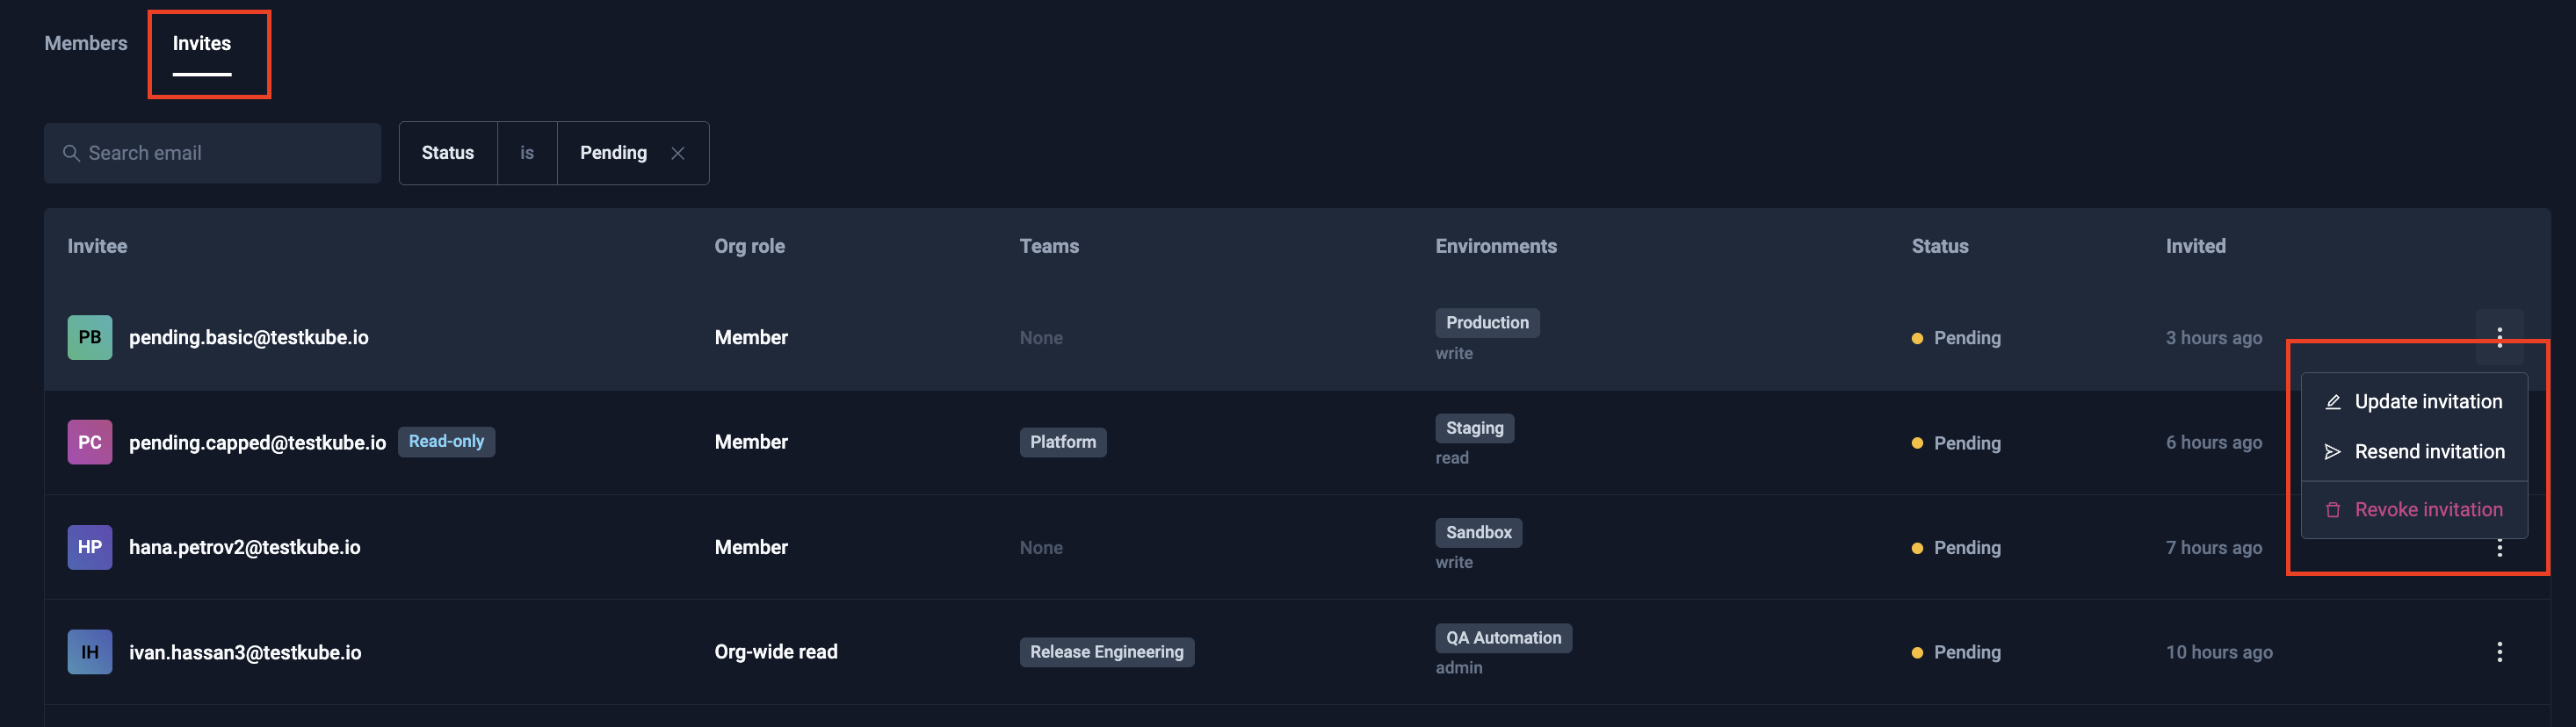Click the PC avatar icon

90,442
